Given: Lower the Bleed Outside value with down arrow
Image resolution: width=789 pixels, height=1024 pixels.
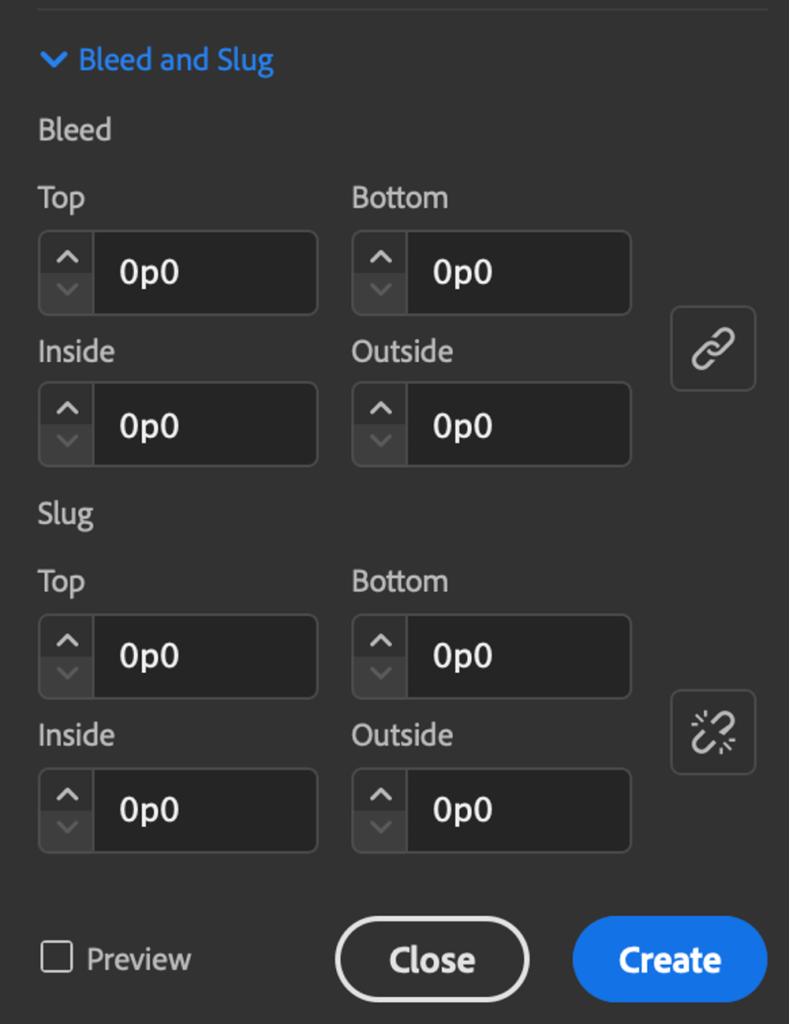Looking at the screenshot, I should (379, 441).
